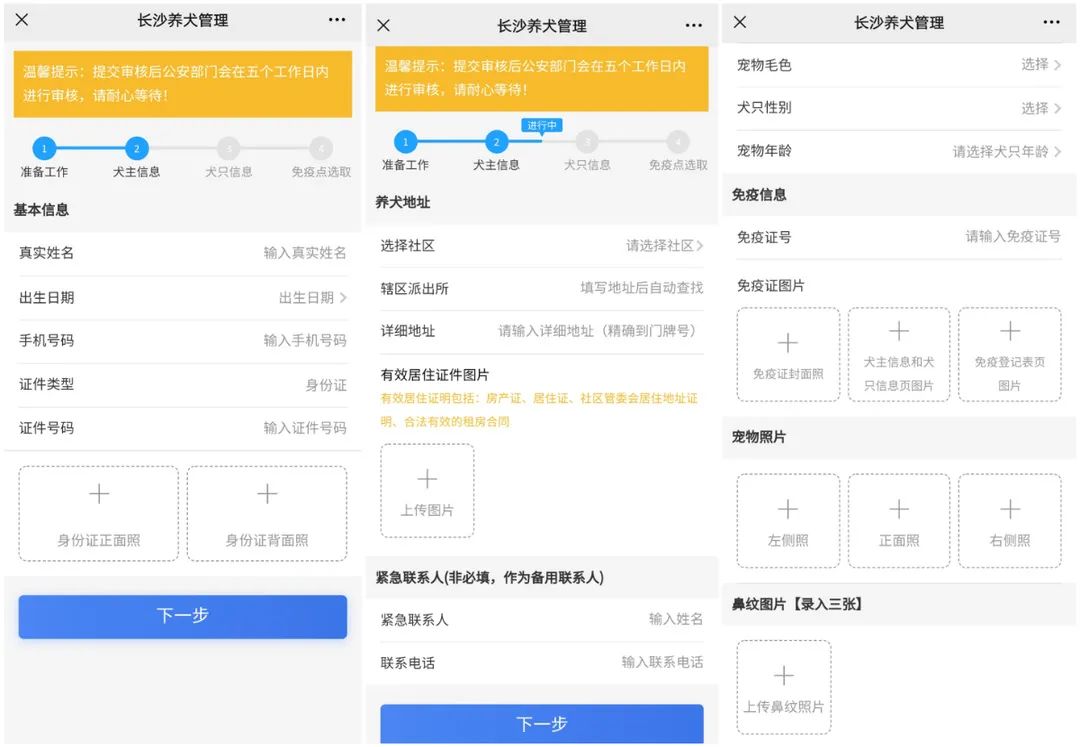The width and height of the screenshot is (1080, 747).
Task: Select step 1 准备工作 circle in middle panel
Action: click(406, 142)
